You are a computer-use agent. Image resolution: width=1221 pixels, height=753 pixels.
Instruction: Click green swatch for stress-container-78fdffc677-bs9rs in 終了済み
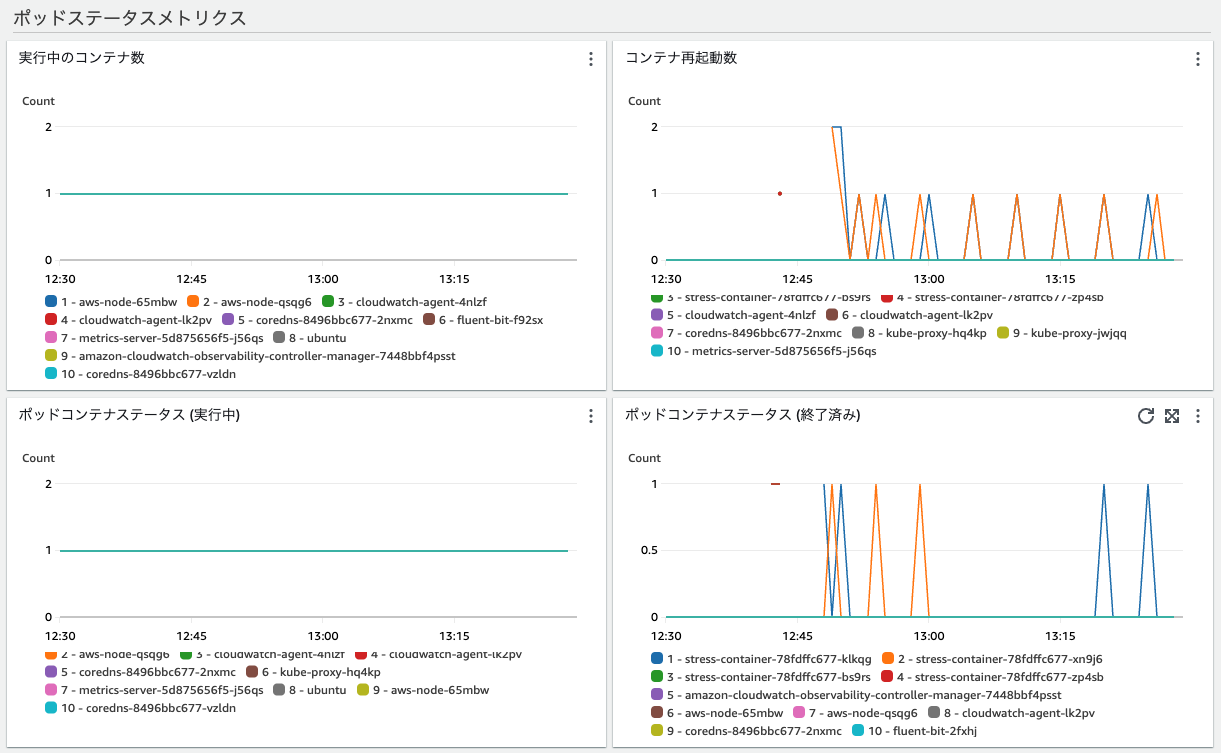coord(657,676)
